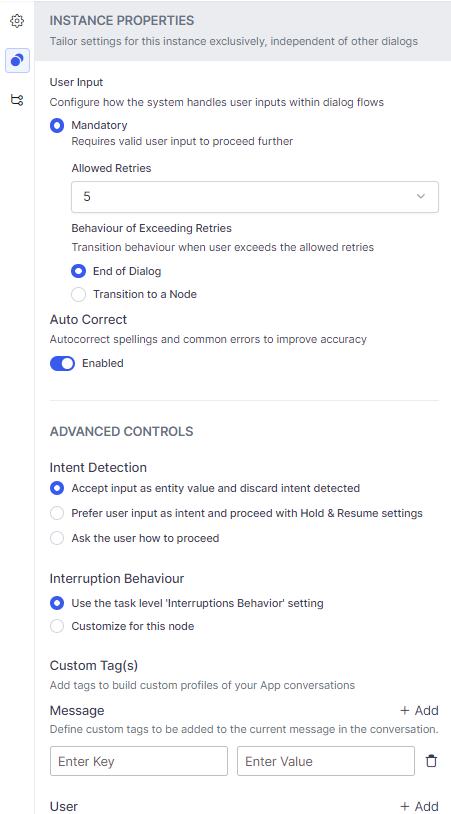Open the connections icon in sidebar
The width and height of the screenshot is (451, 814).
[17, 100]
